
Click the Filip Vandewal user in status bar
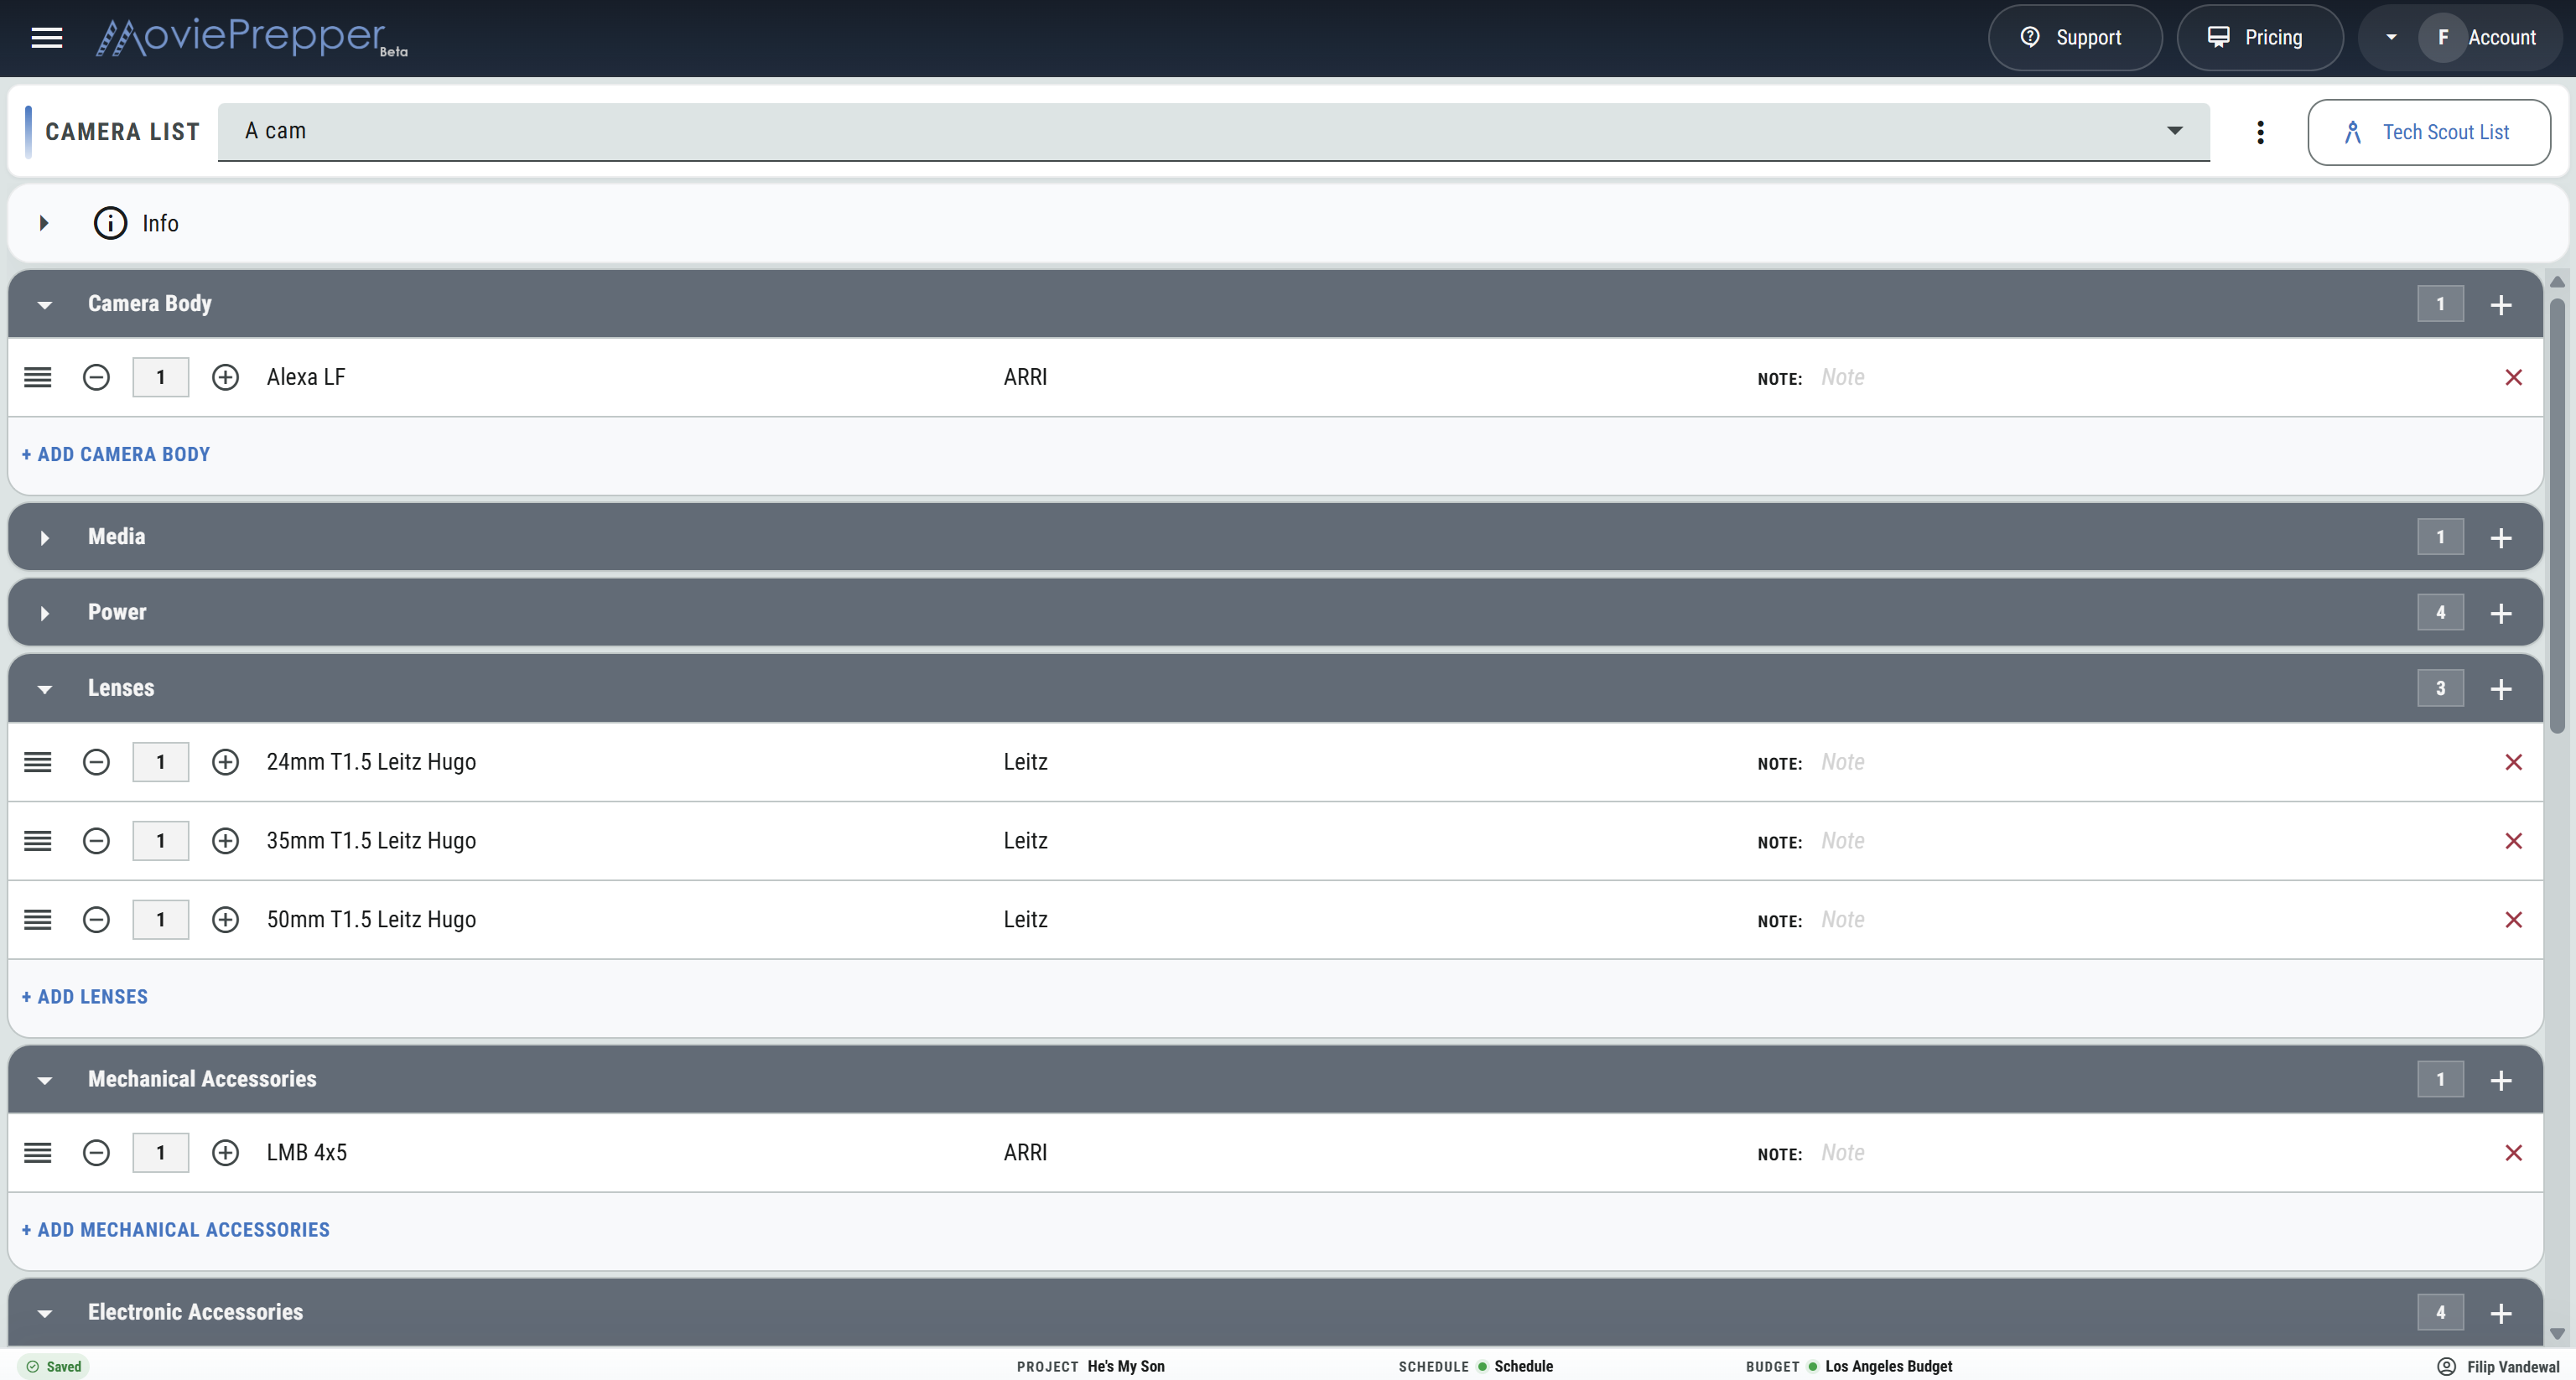(x=2499, y=1367)
